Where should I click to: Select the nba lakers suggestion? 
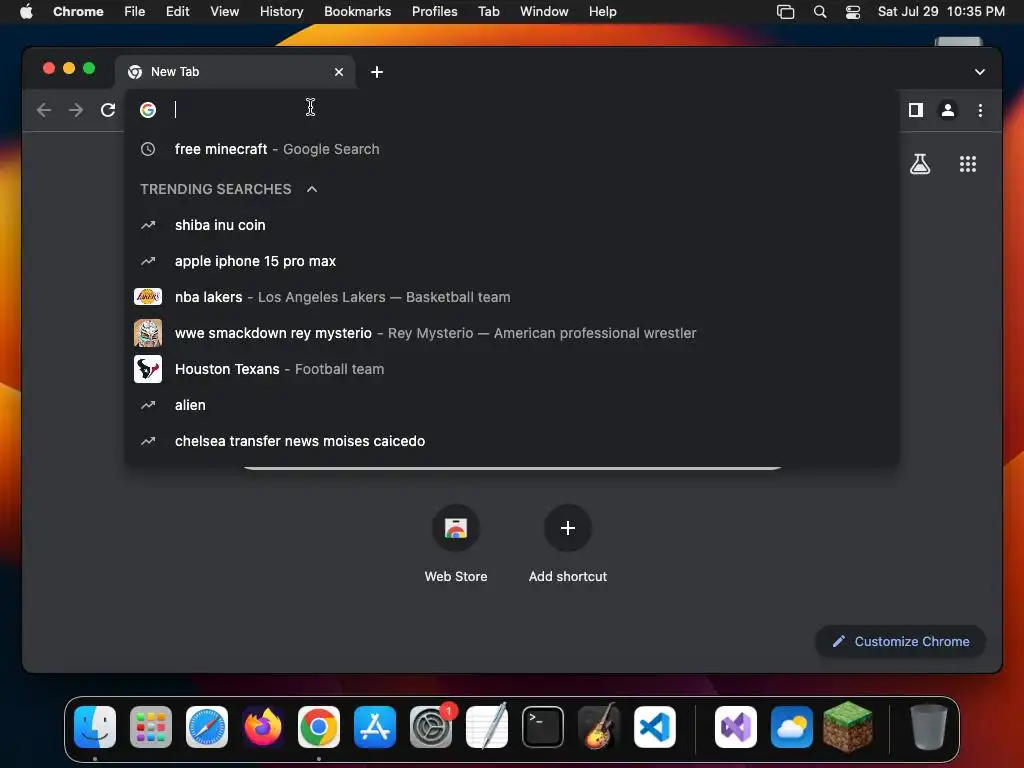coord(512,297)
